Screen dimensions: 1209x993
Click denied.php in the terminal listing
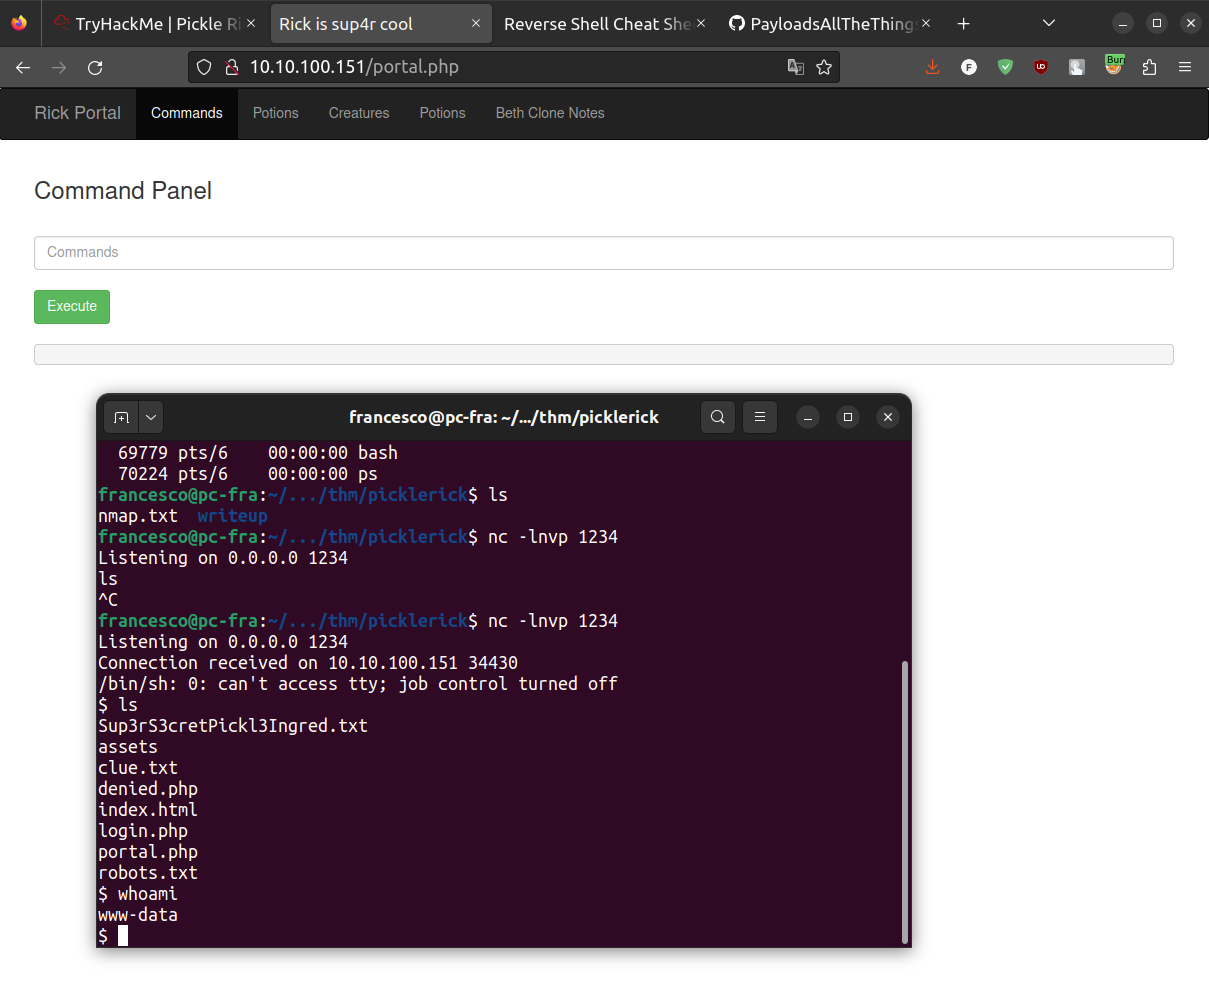click(x=148, y=789)
